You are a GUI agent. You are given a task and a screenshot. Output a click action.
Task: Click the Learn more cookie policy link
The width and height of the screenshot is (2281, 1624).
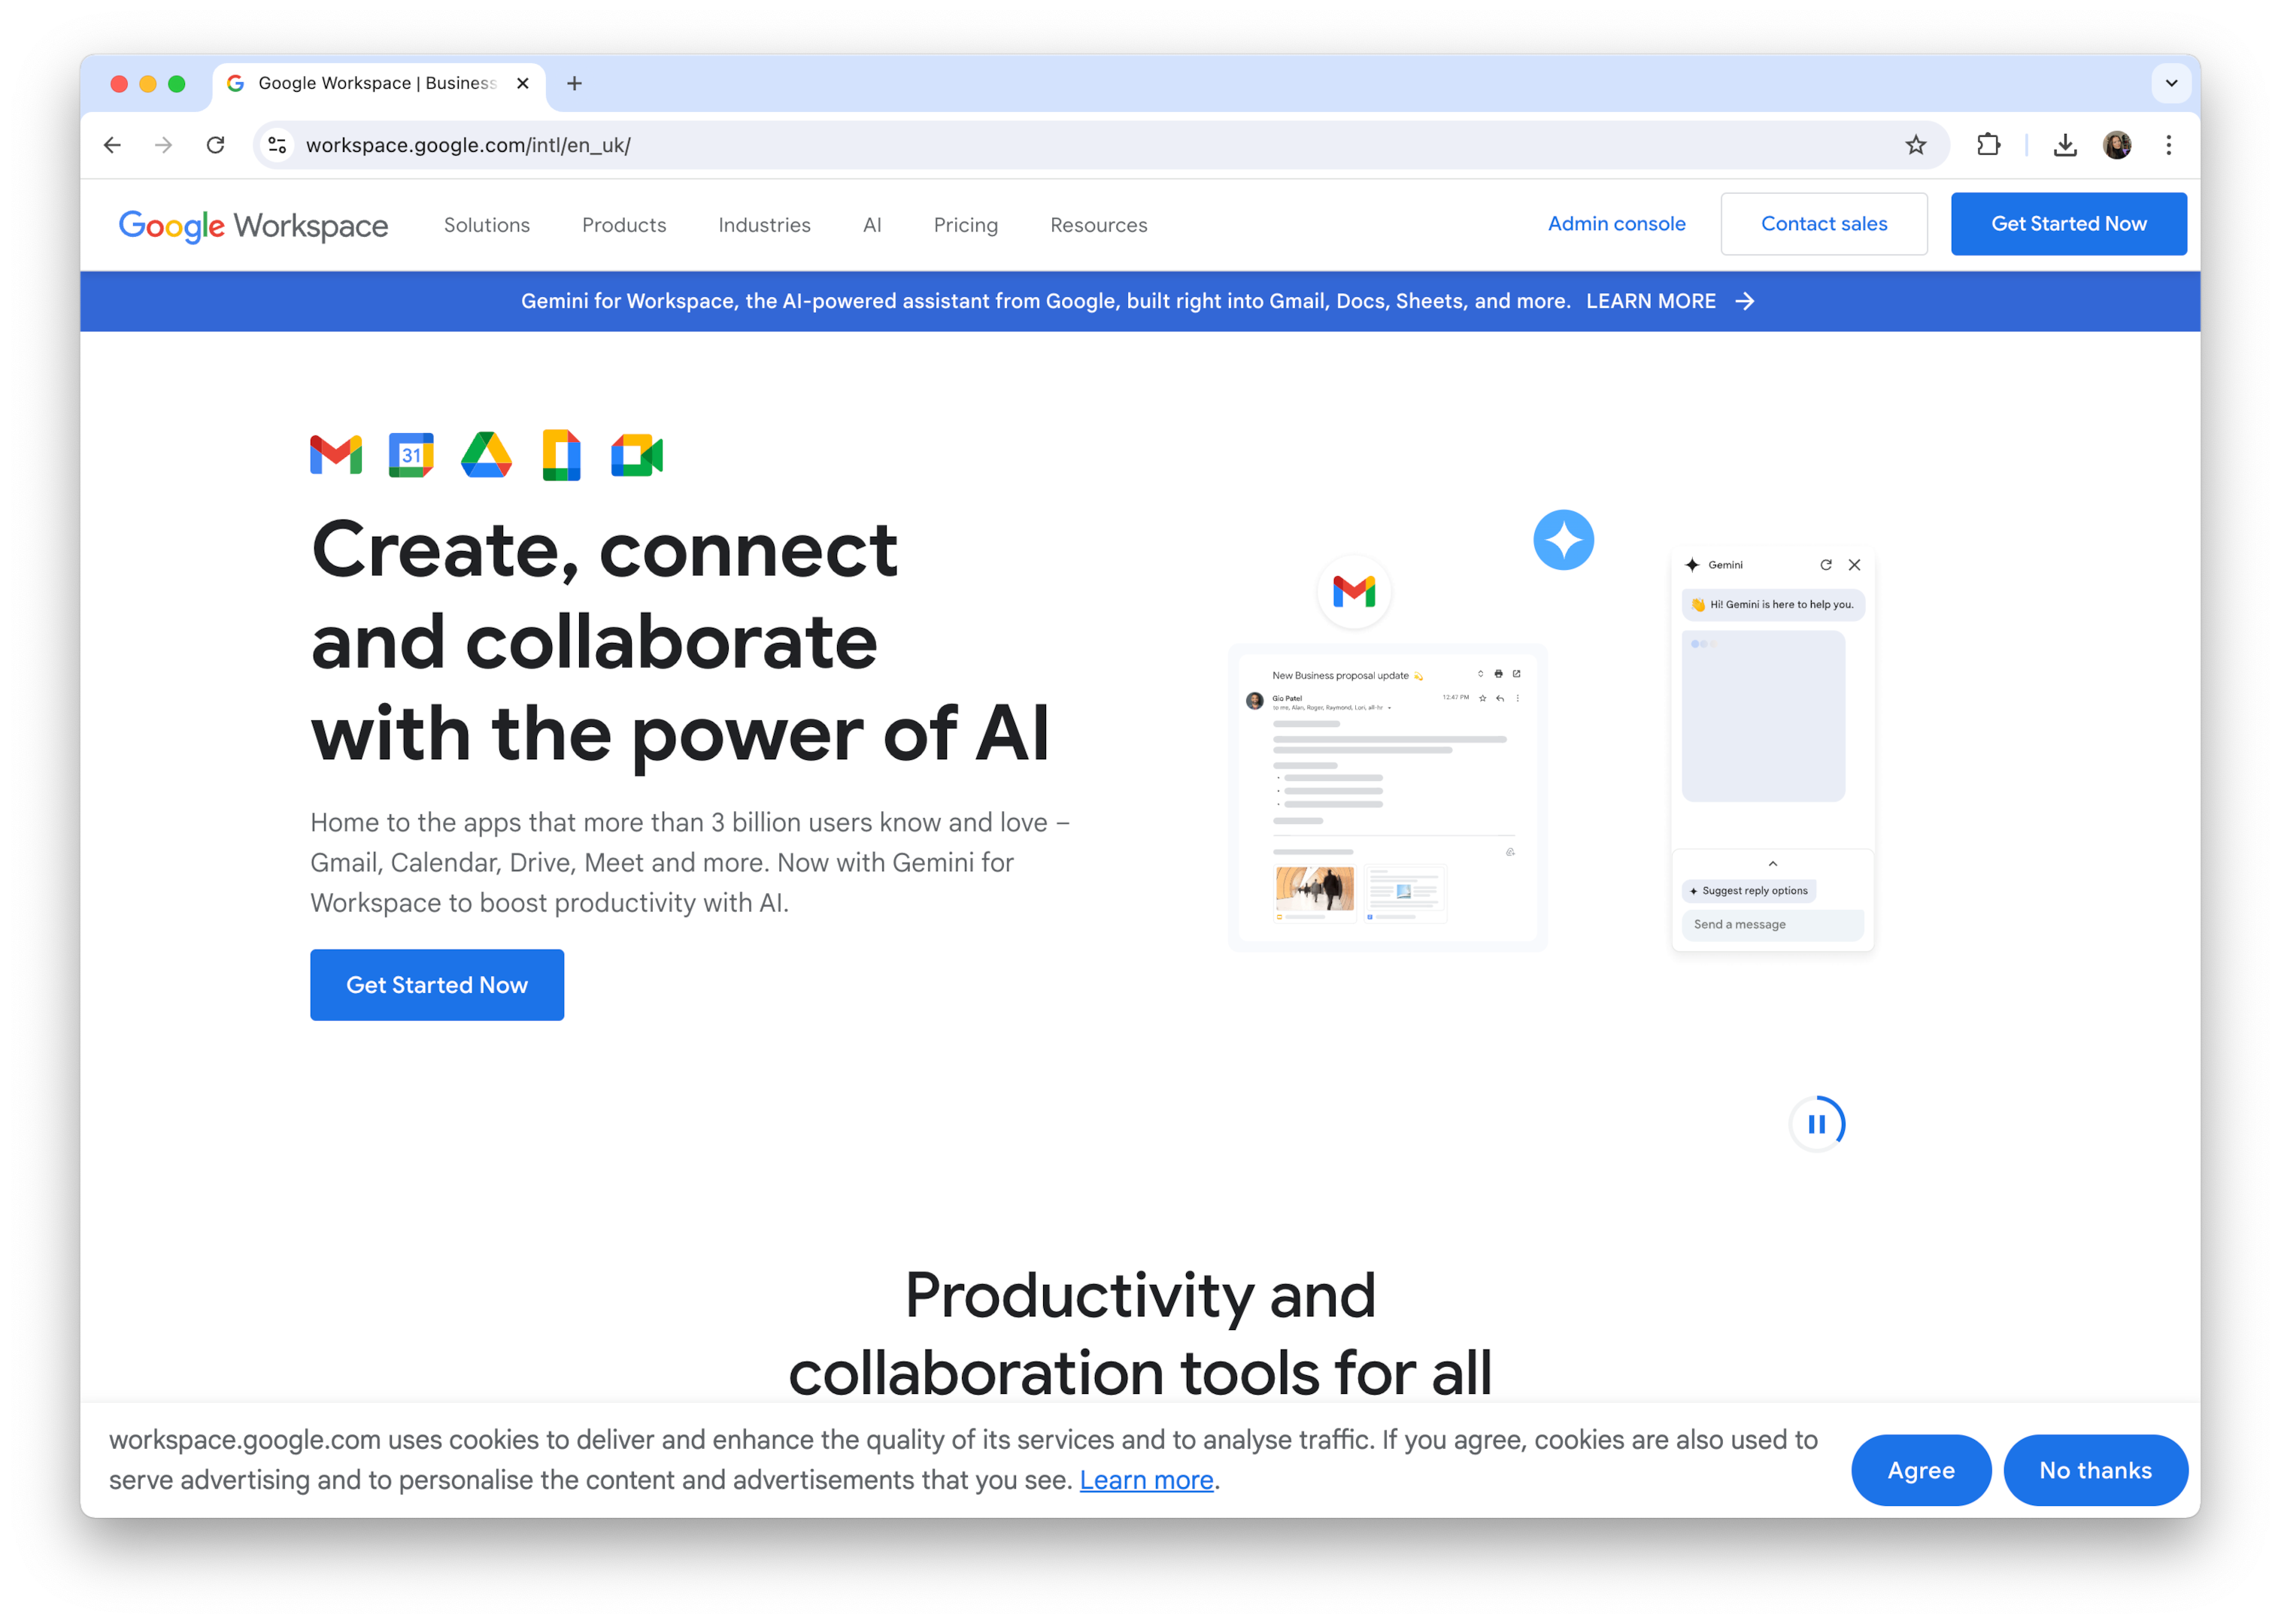coord(1144,1482)
